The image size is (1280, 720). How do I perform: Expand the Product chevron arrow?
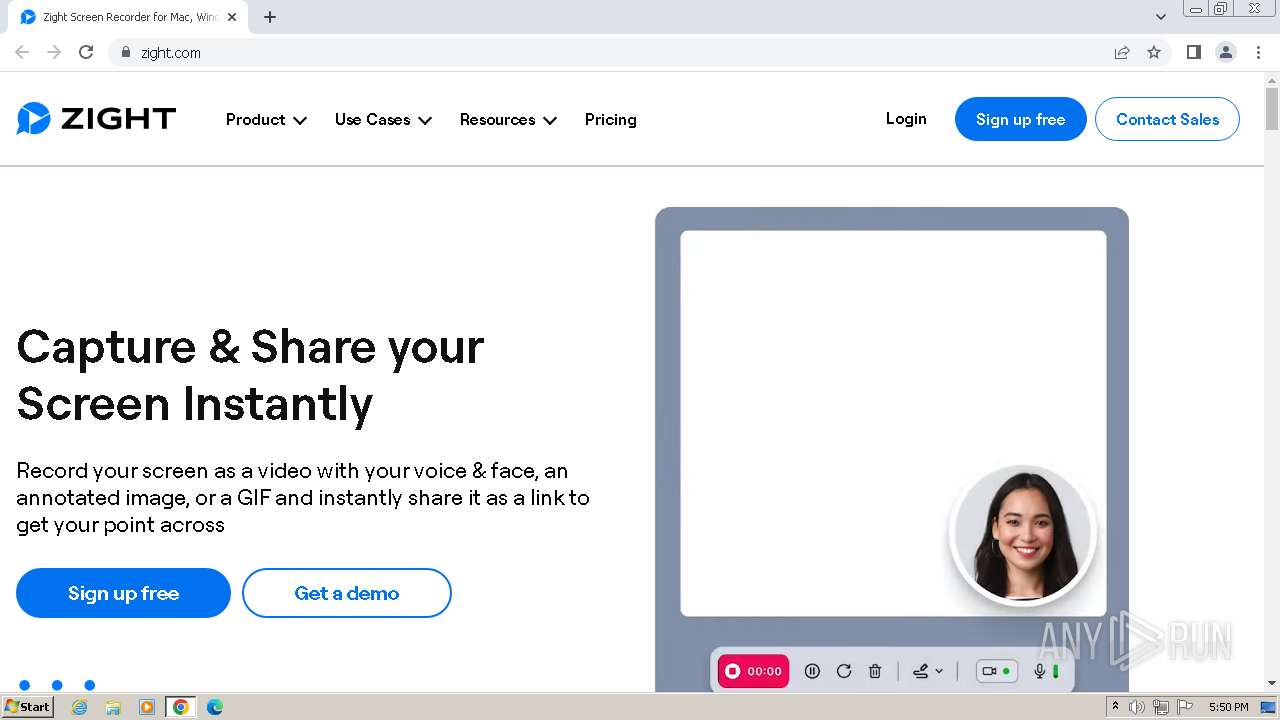[x=300, y=120]
